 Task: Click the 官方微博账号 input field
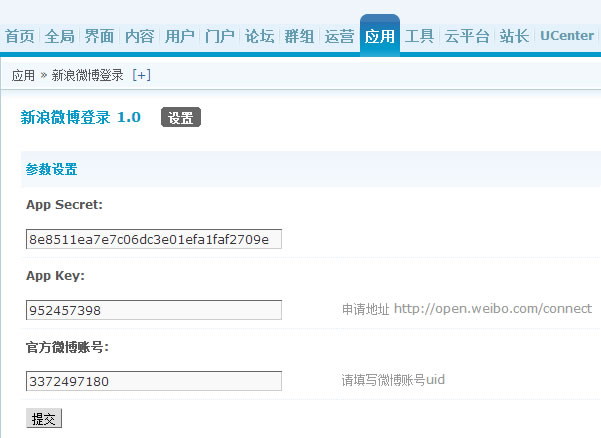(x=154, y=381)
